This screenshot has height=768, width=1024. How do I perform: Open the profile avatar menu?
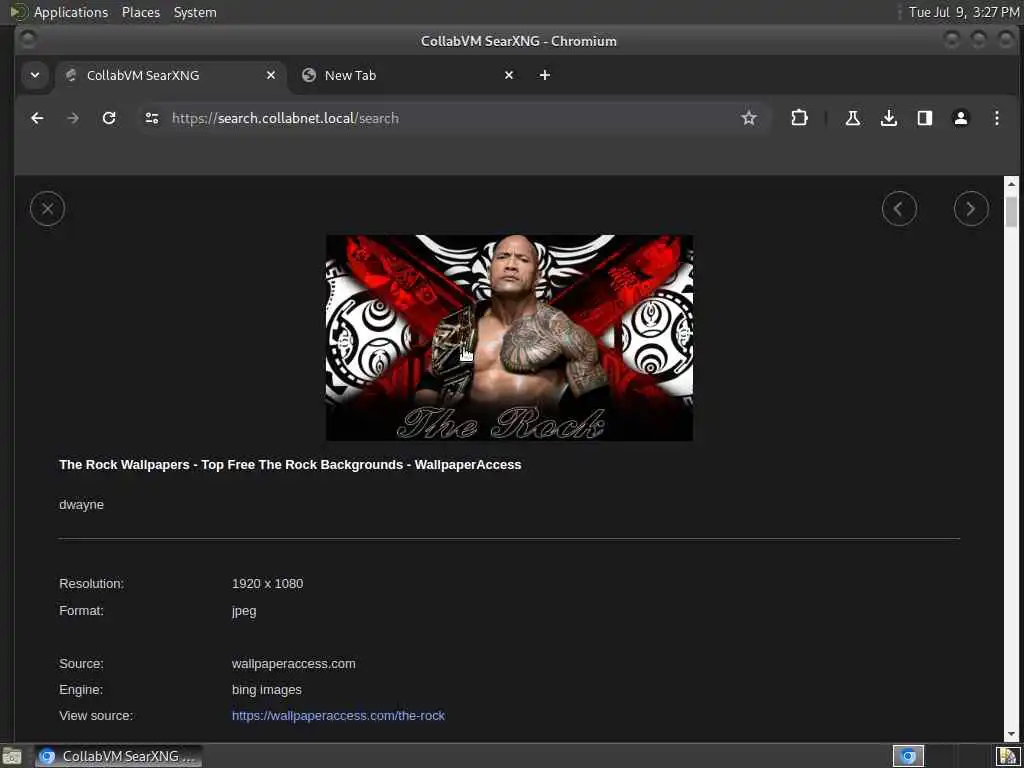coord(961,118)
